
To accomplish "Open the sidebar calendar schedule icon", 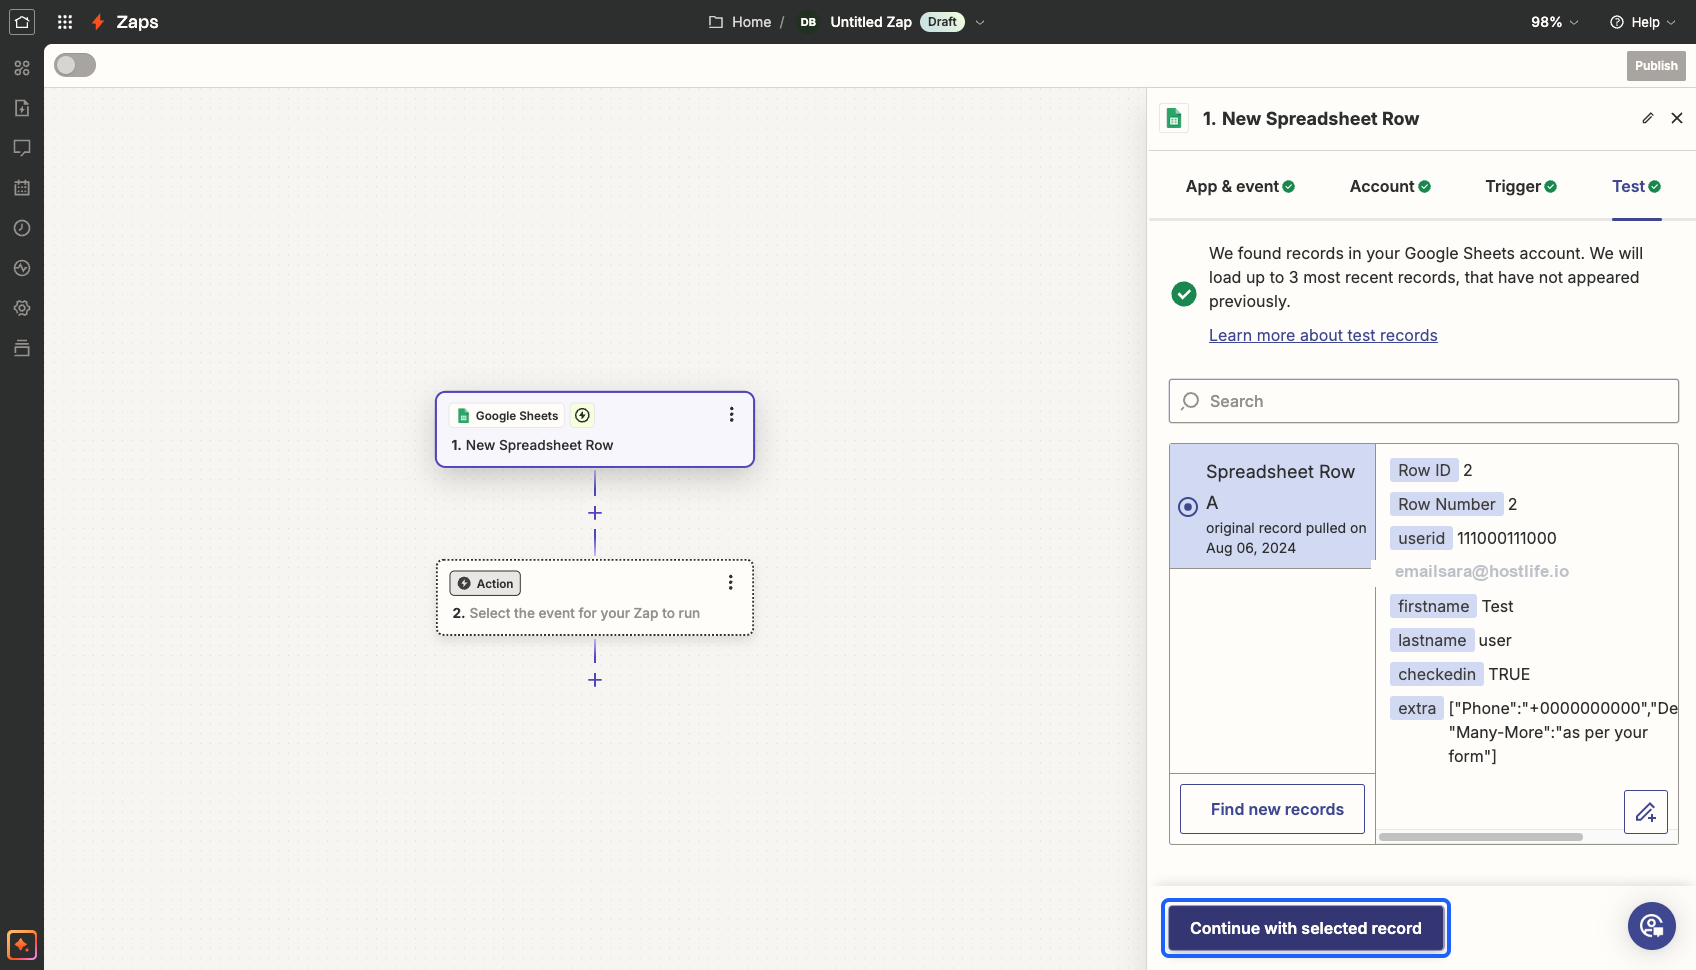I will [x=22, y=188].
